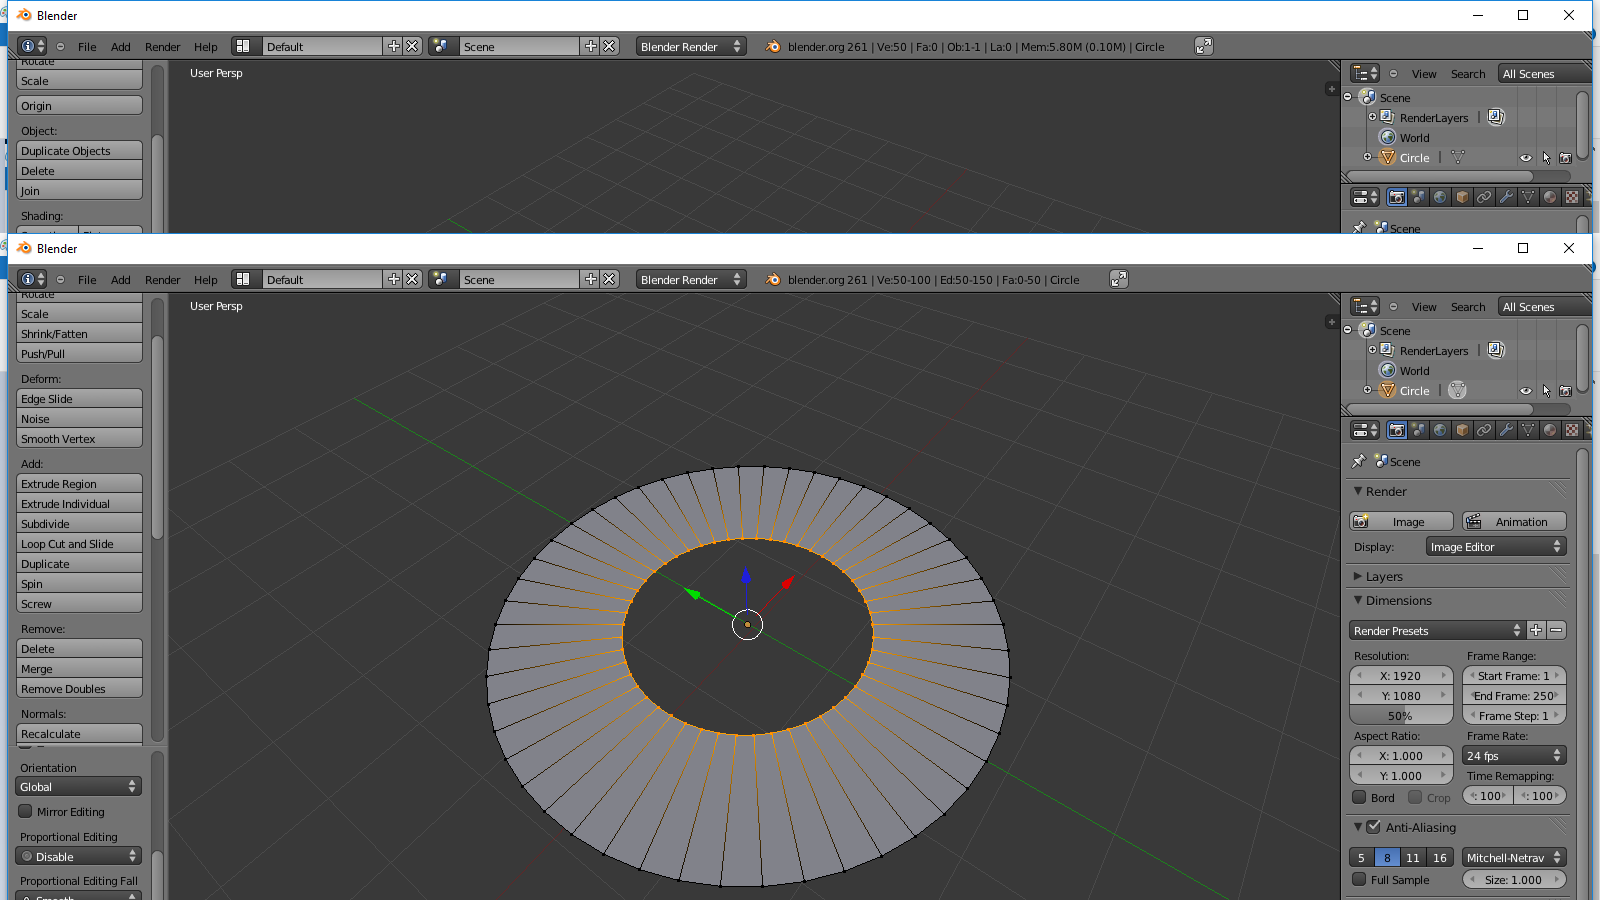
Task: Toggle Anti-Aliasing checkbox
Action: (1373, 827)
